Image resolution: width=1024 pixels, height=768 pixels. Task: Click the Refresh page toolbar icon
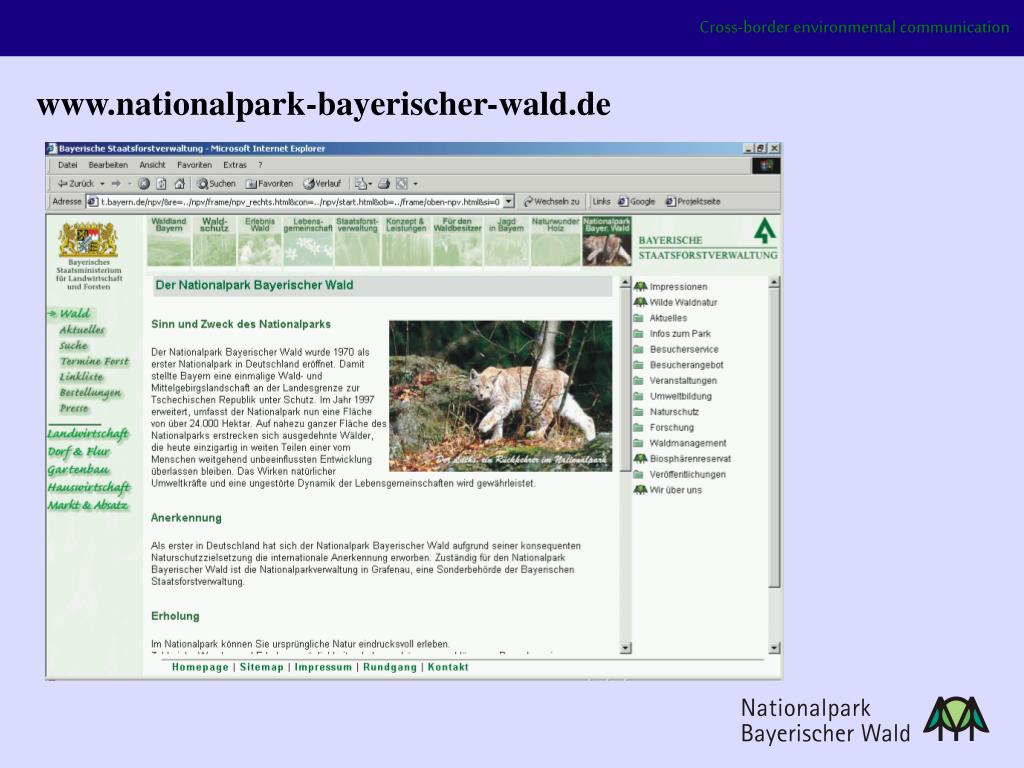click(x=161, y=184)
